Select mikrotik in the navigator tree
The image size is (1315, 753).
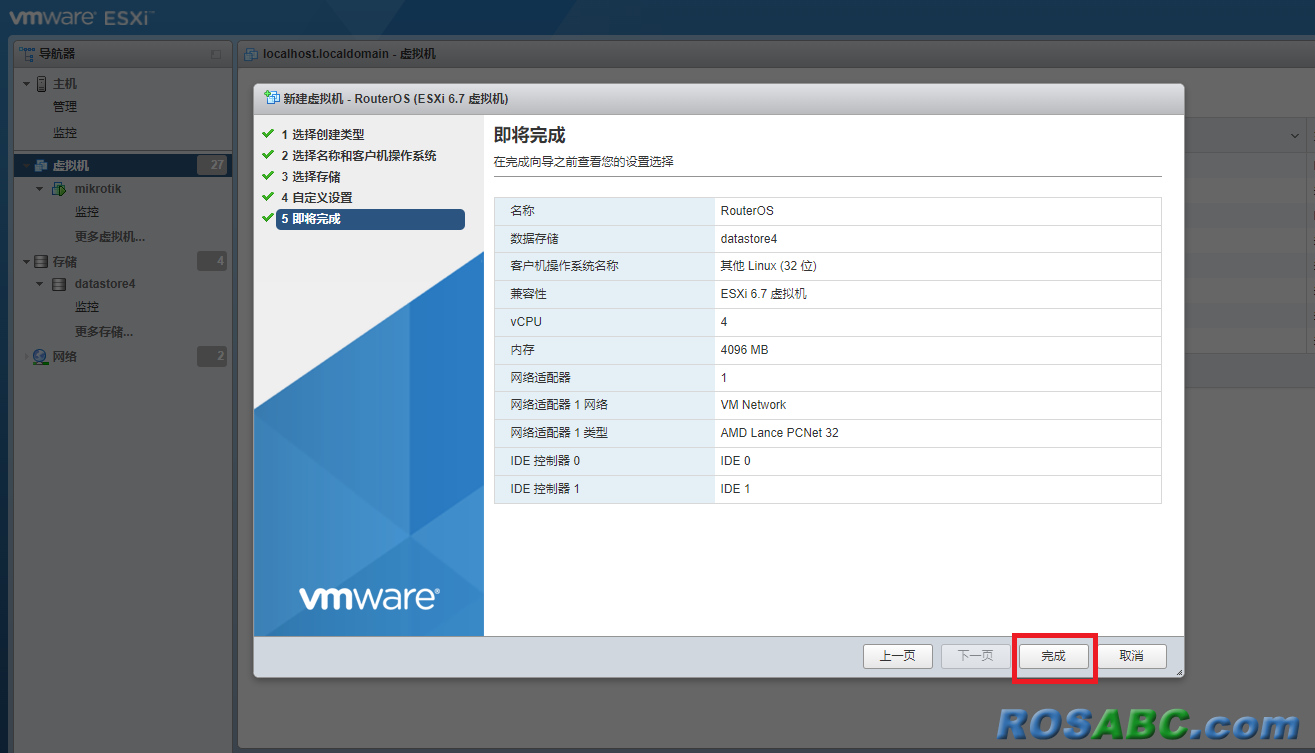[x=98, y=189]
